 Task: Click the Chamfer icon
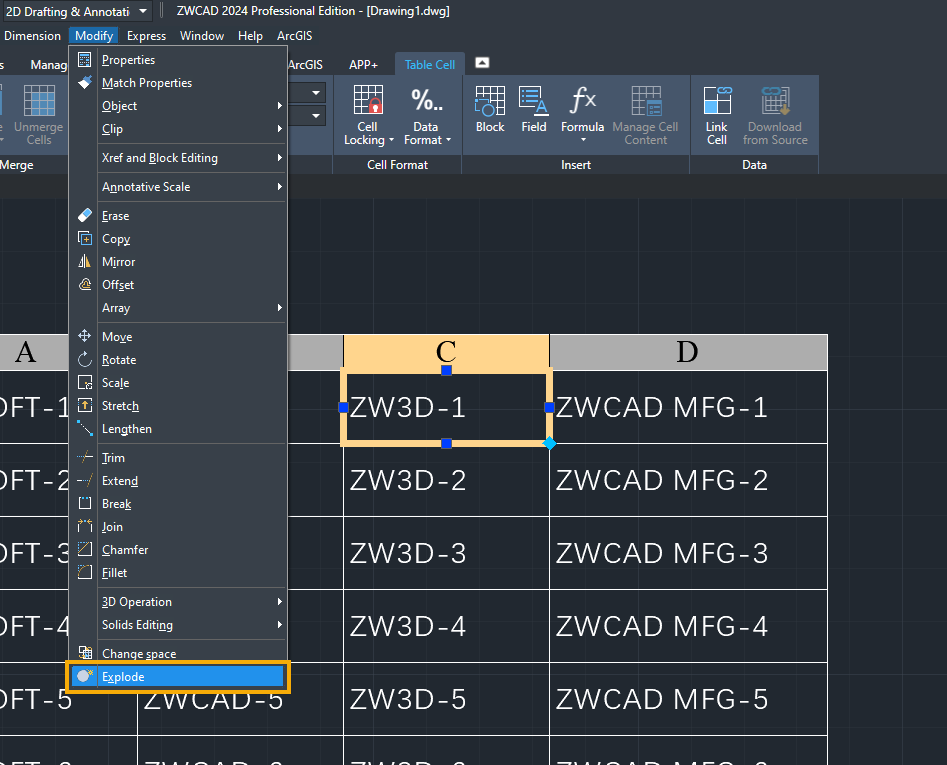(x=85, y=549)
